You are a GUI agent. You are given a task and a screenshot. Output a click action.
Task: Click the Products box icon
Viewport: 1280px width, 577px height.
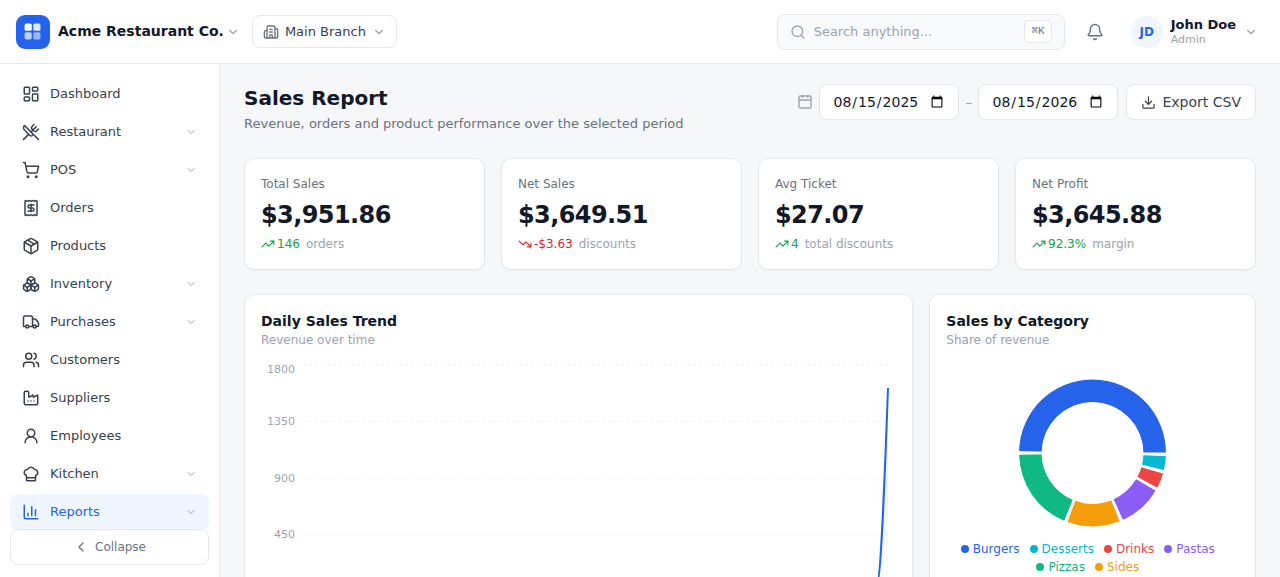pyautogui.click(x=31, y=246)
